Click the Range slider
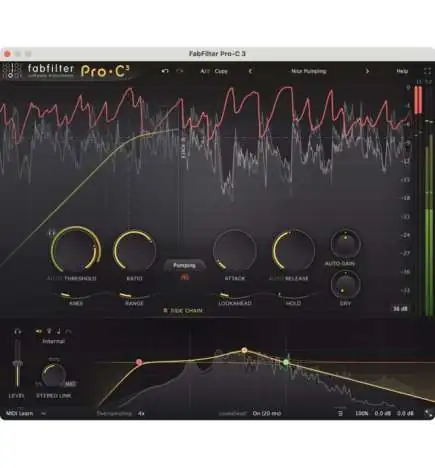This screenshot has width=435, height=468. pyautogui.click(x=134, y=296)
